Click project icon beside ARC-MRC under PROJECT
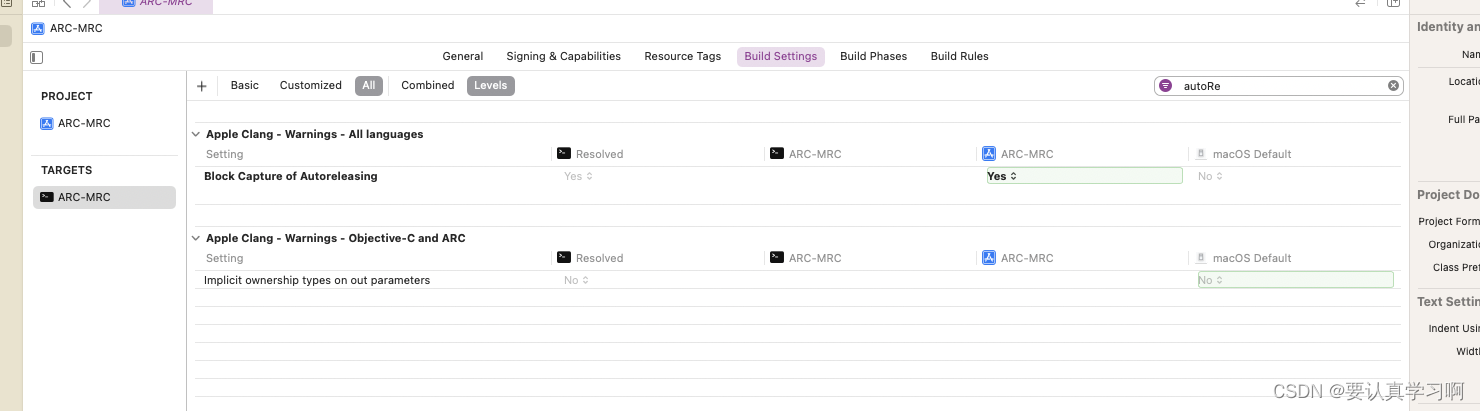 pos(47,123)
